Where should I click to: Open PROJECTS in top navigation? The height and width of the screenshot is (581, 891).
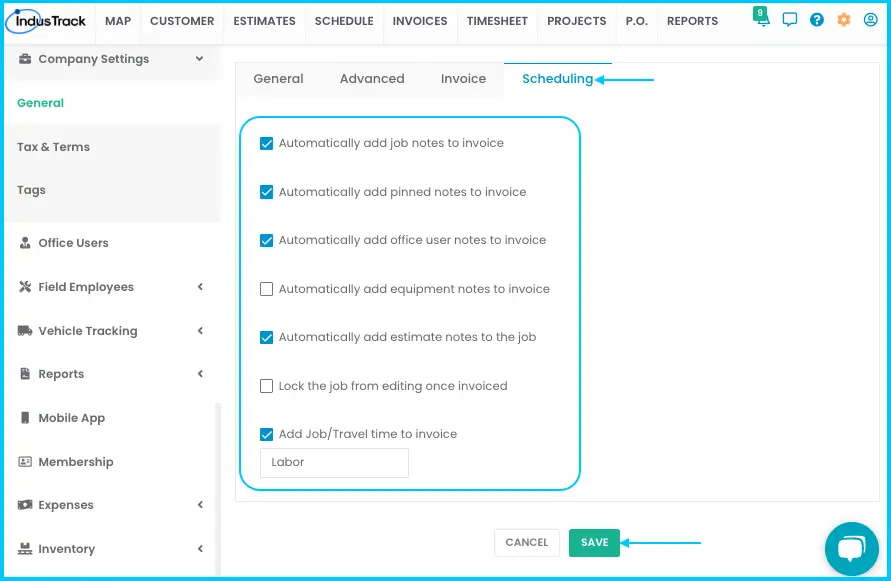pyautogui.click(x=577, y=21)
